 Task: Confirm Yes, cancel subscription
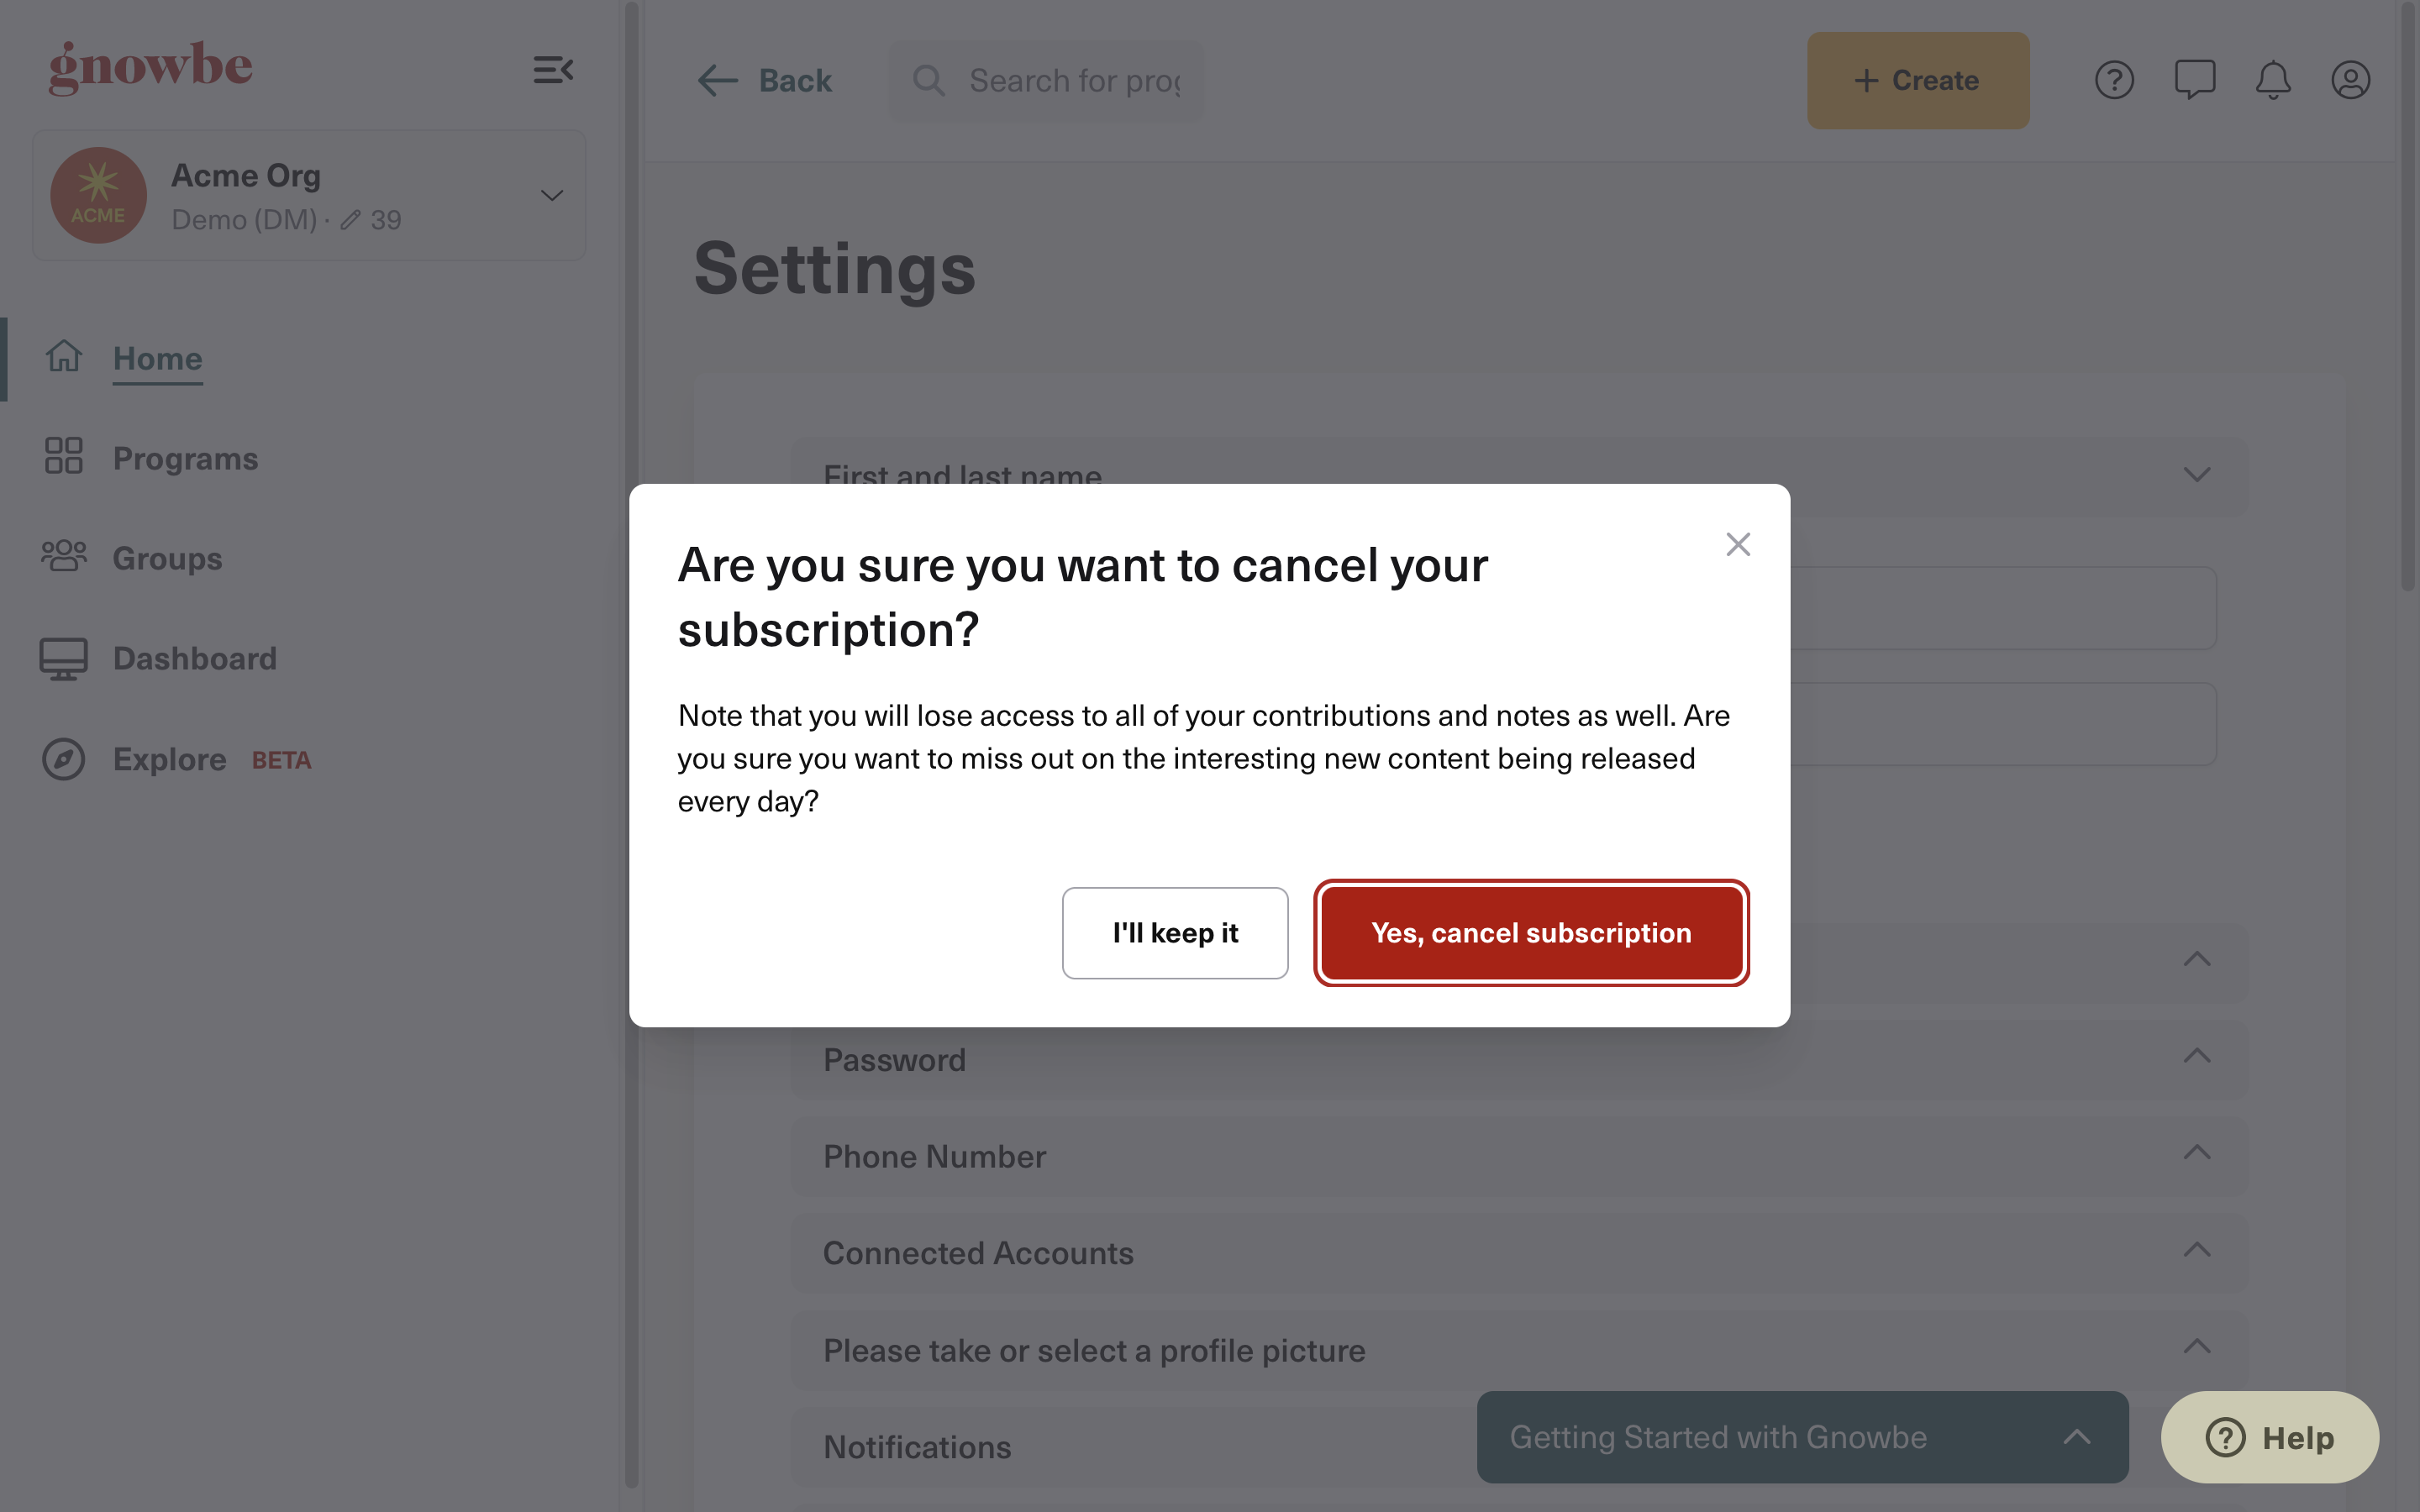[1531, 933]
